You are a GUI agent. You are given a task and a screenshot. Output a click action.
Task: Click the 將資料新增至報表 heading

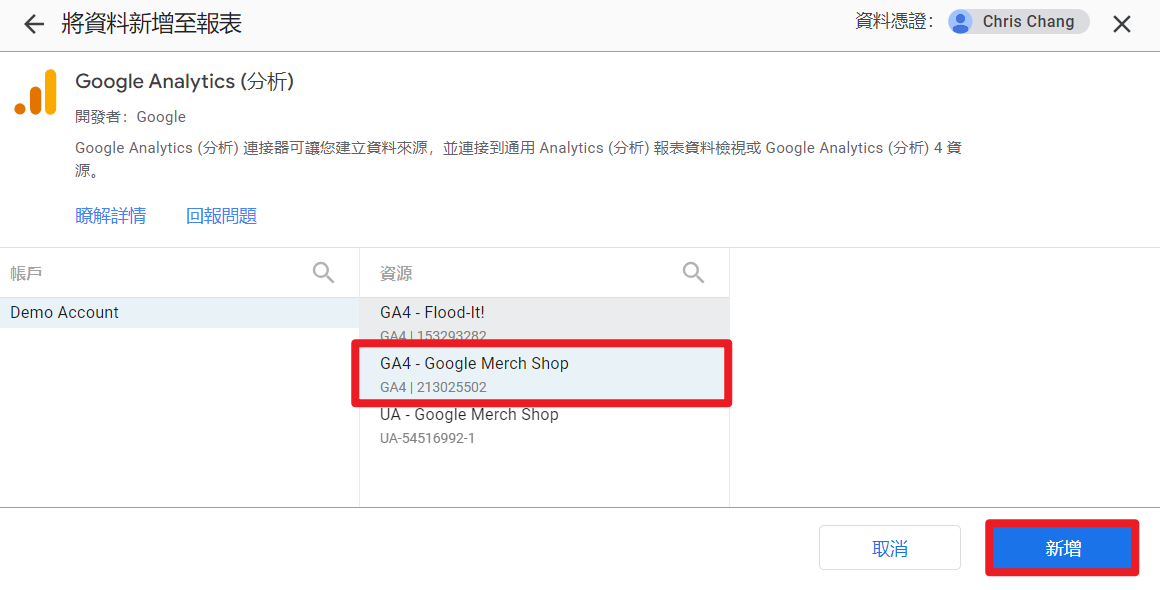[152, 24]
